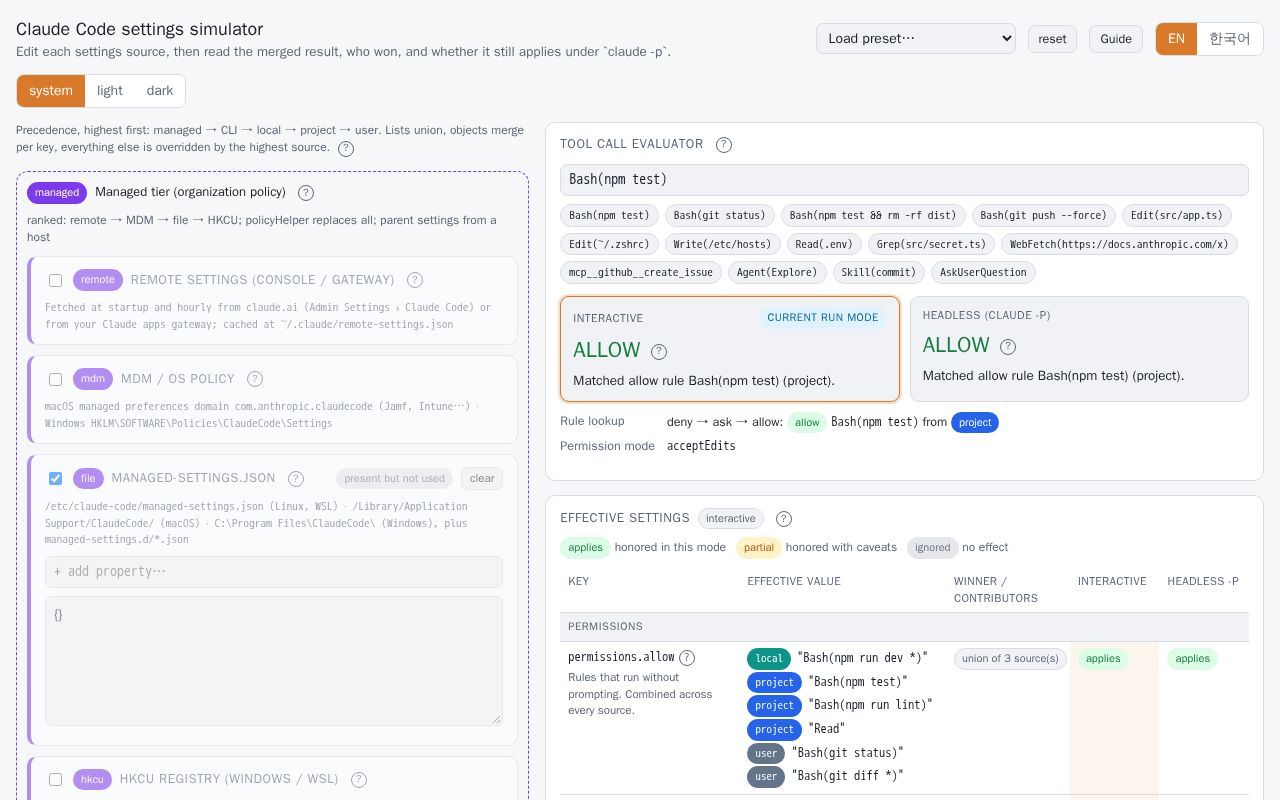Click the 'union of 3 source(s)' badge
The height and width of the screenshot is (800, 1280).
click(1010, 658)
